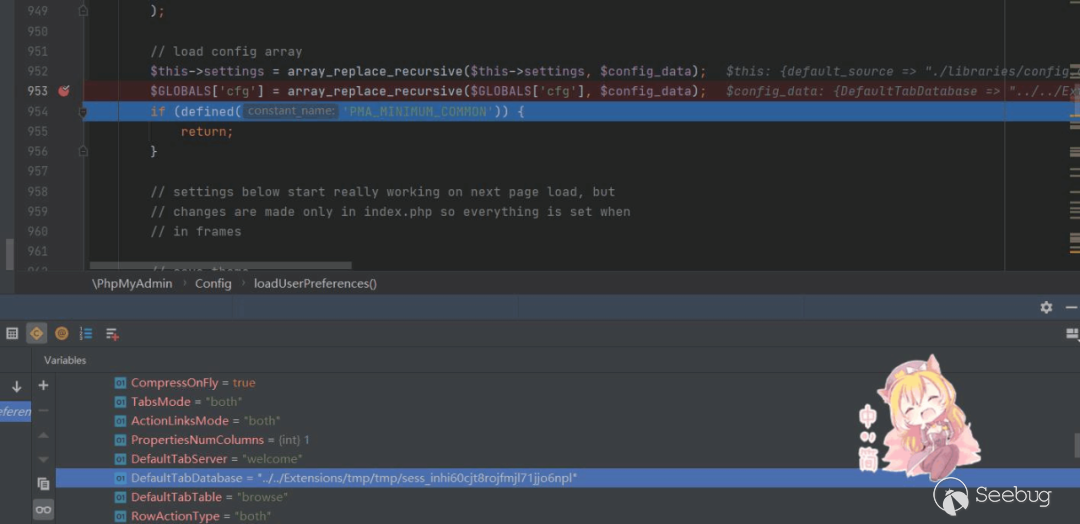The width and height of the screenshot is (1080, 524).
Task: Click the down arrow frame button
Action: (x=17, y=387)
